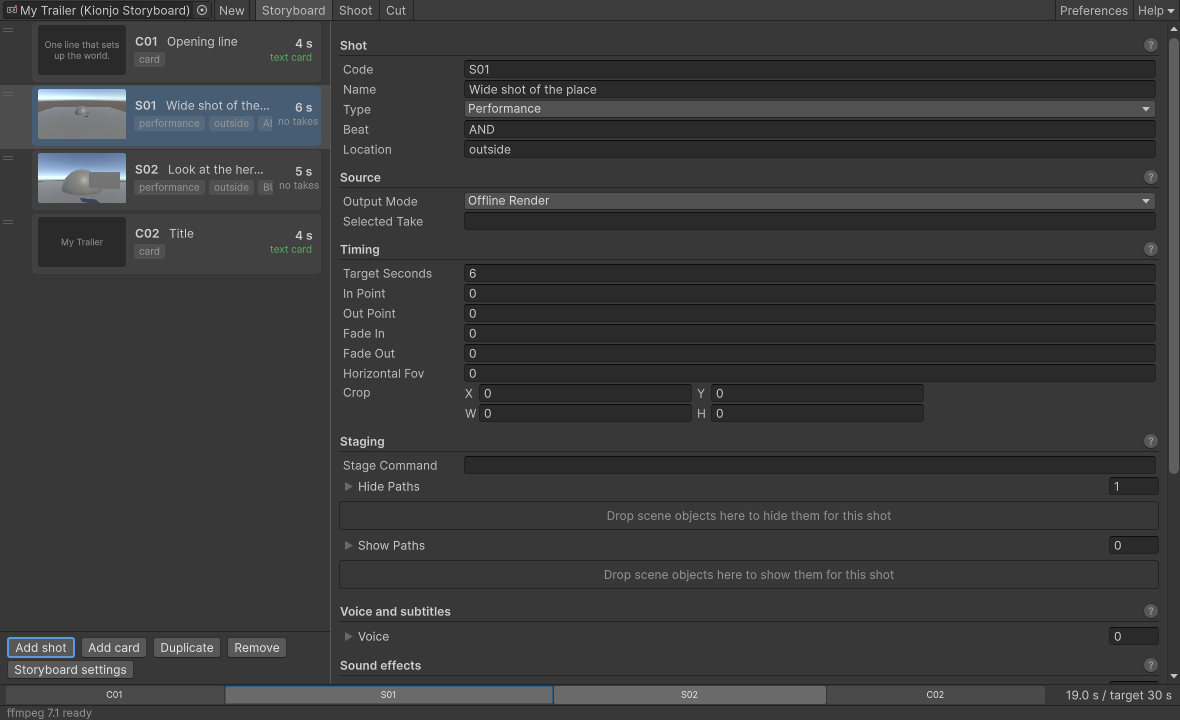
Task: Grab the drag handle beside C02 row
Action: (8, 222)
